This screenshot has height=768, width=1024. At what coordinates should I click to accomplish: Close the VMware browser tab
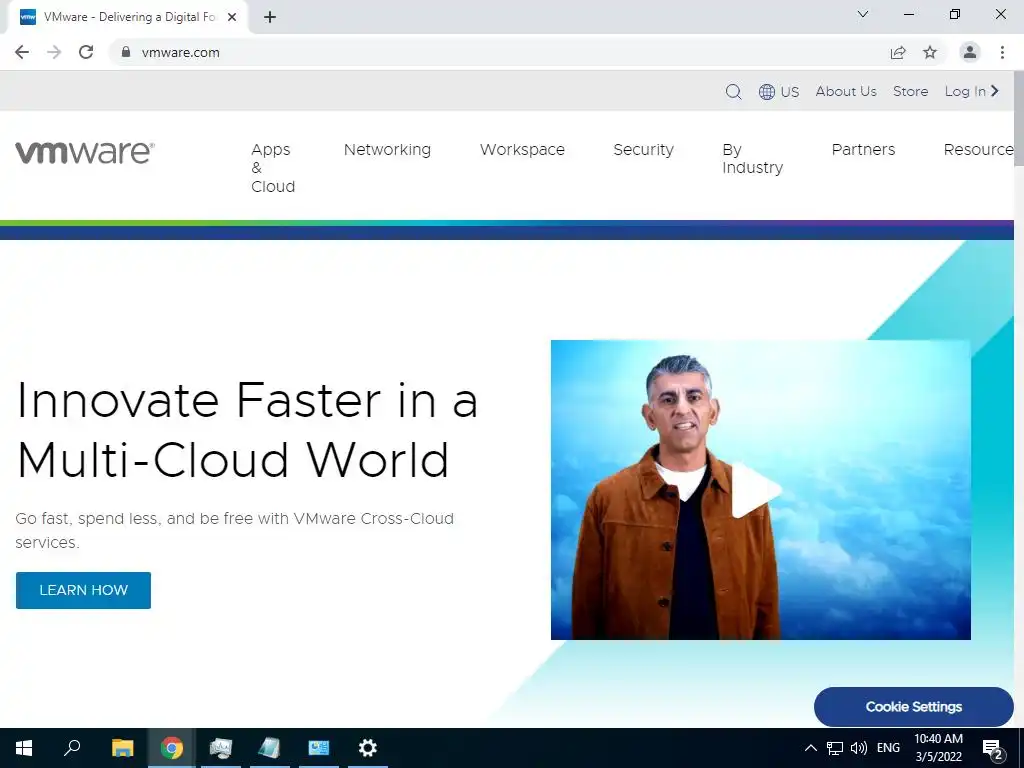(232, 17)
